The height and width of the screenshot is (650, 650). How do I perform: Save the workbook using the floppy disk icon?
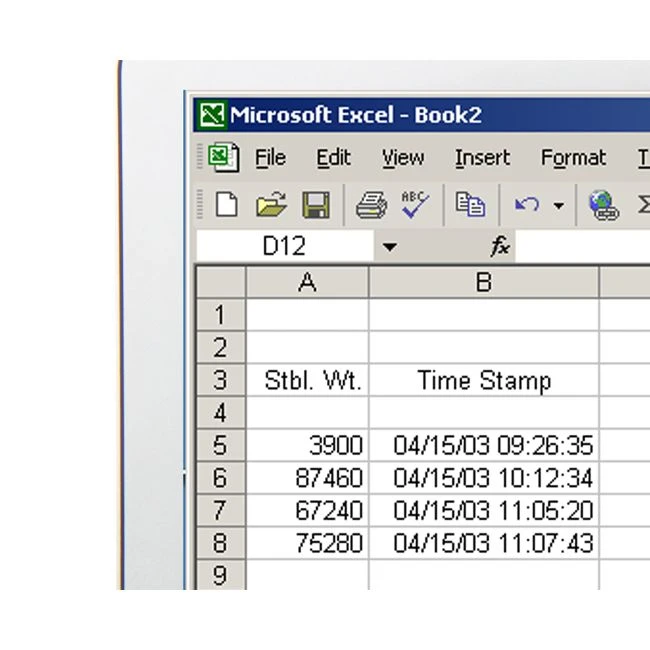[x=316, y=205]
